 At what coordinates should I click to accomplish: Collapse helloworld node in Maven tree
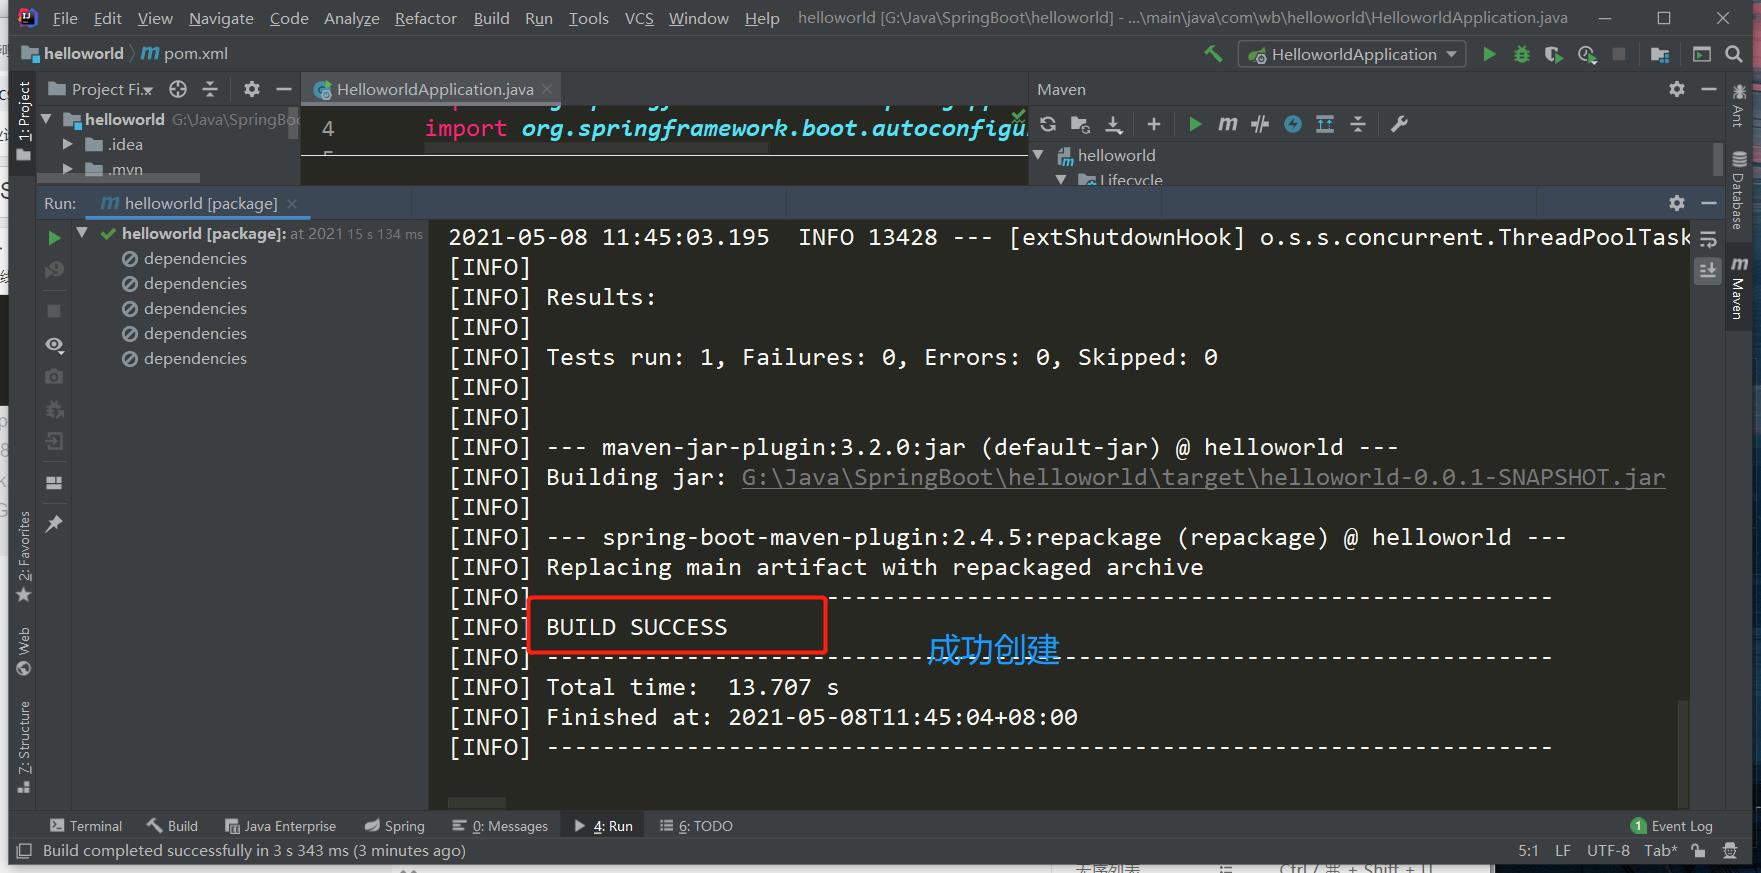[1038, 155]
